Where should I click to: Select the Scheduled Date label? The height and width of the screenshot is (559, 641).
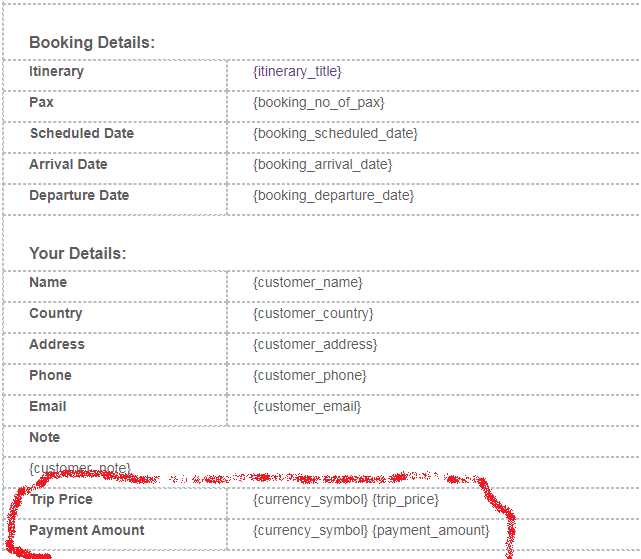pyautogui.click(x=82, y=133)
